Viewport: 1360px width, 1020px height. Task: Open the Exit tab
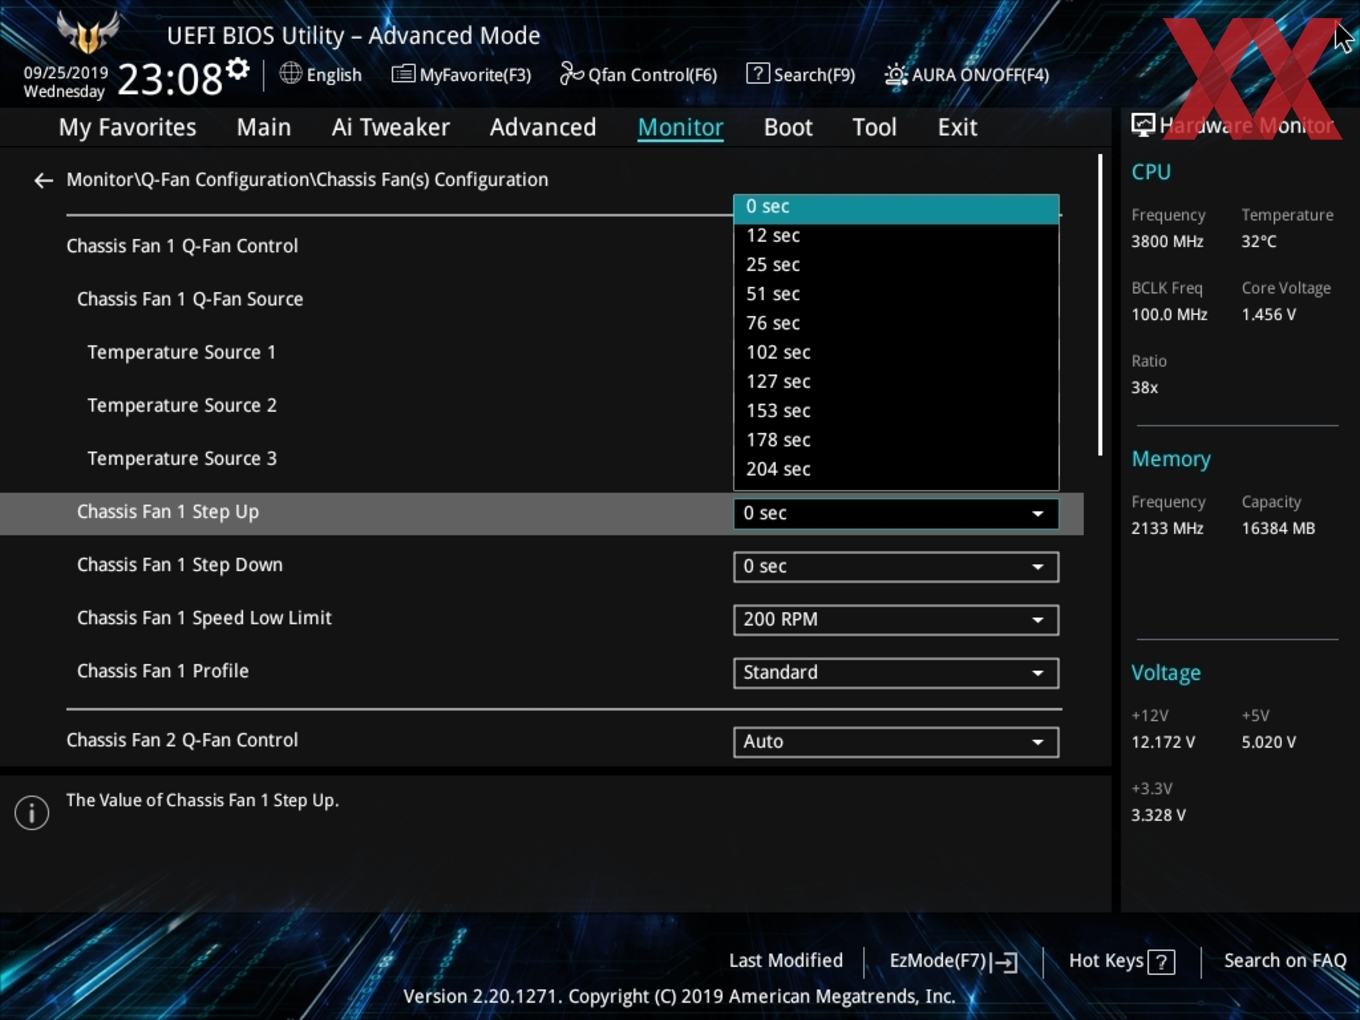(957, 127)
